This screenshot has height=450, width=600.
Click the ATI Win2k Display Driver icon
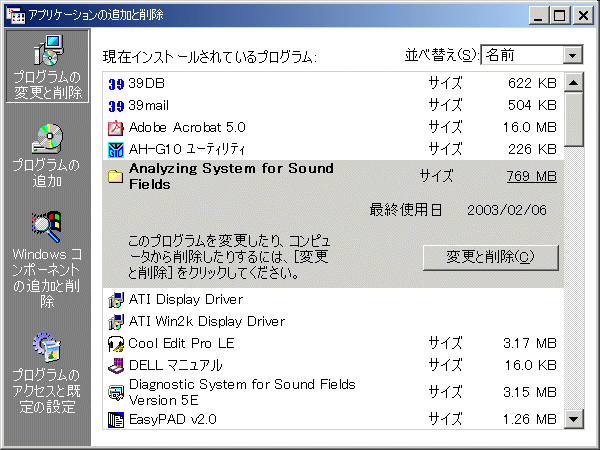[x=116, y=322]
